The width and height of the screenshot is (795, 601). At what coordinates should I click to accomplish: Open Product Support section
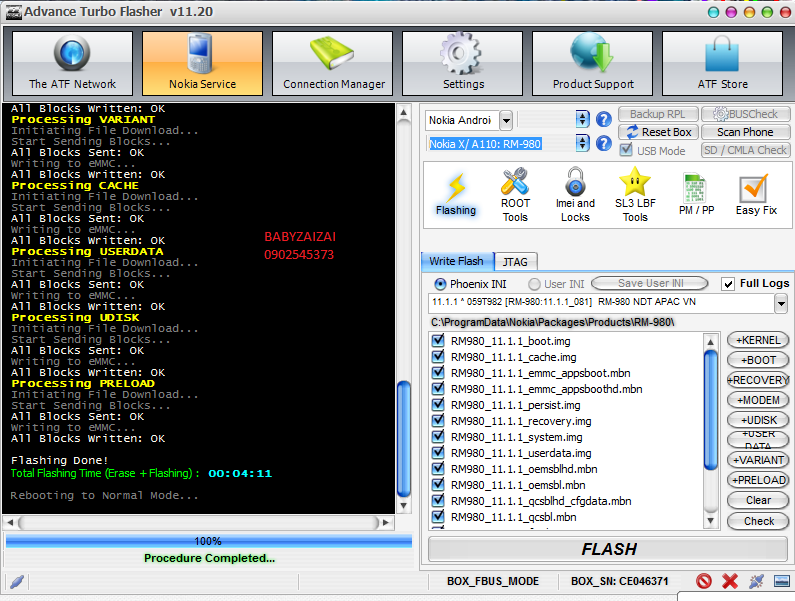pos(592,63)
